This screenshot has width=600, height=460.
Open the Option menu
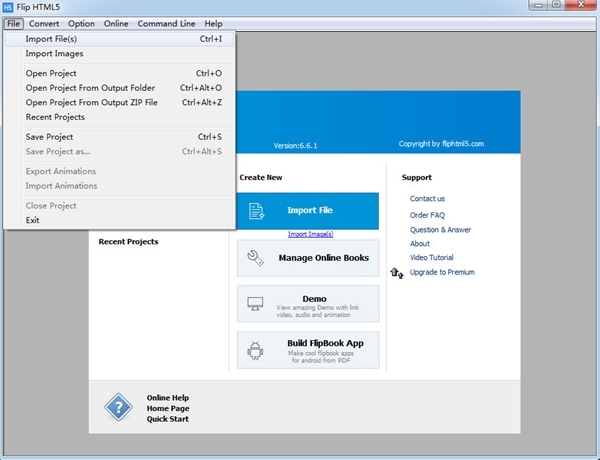(81, 23)
